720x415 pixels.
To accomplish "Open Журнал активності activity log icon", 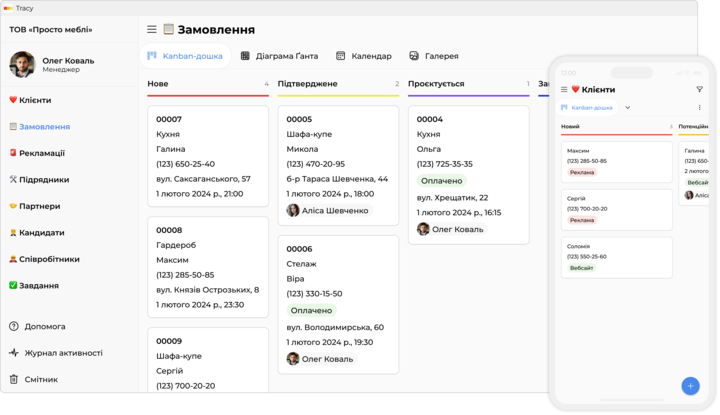I will click(x=14, y=353).
